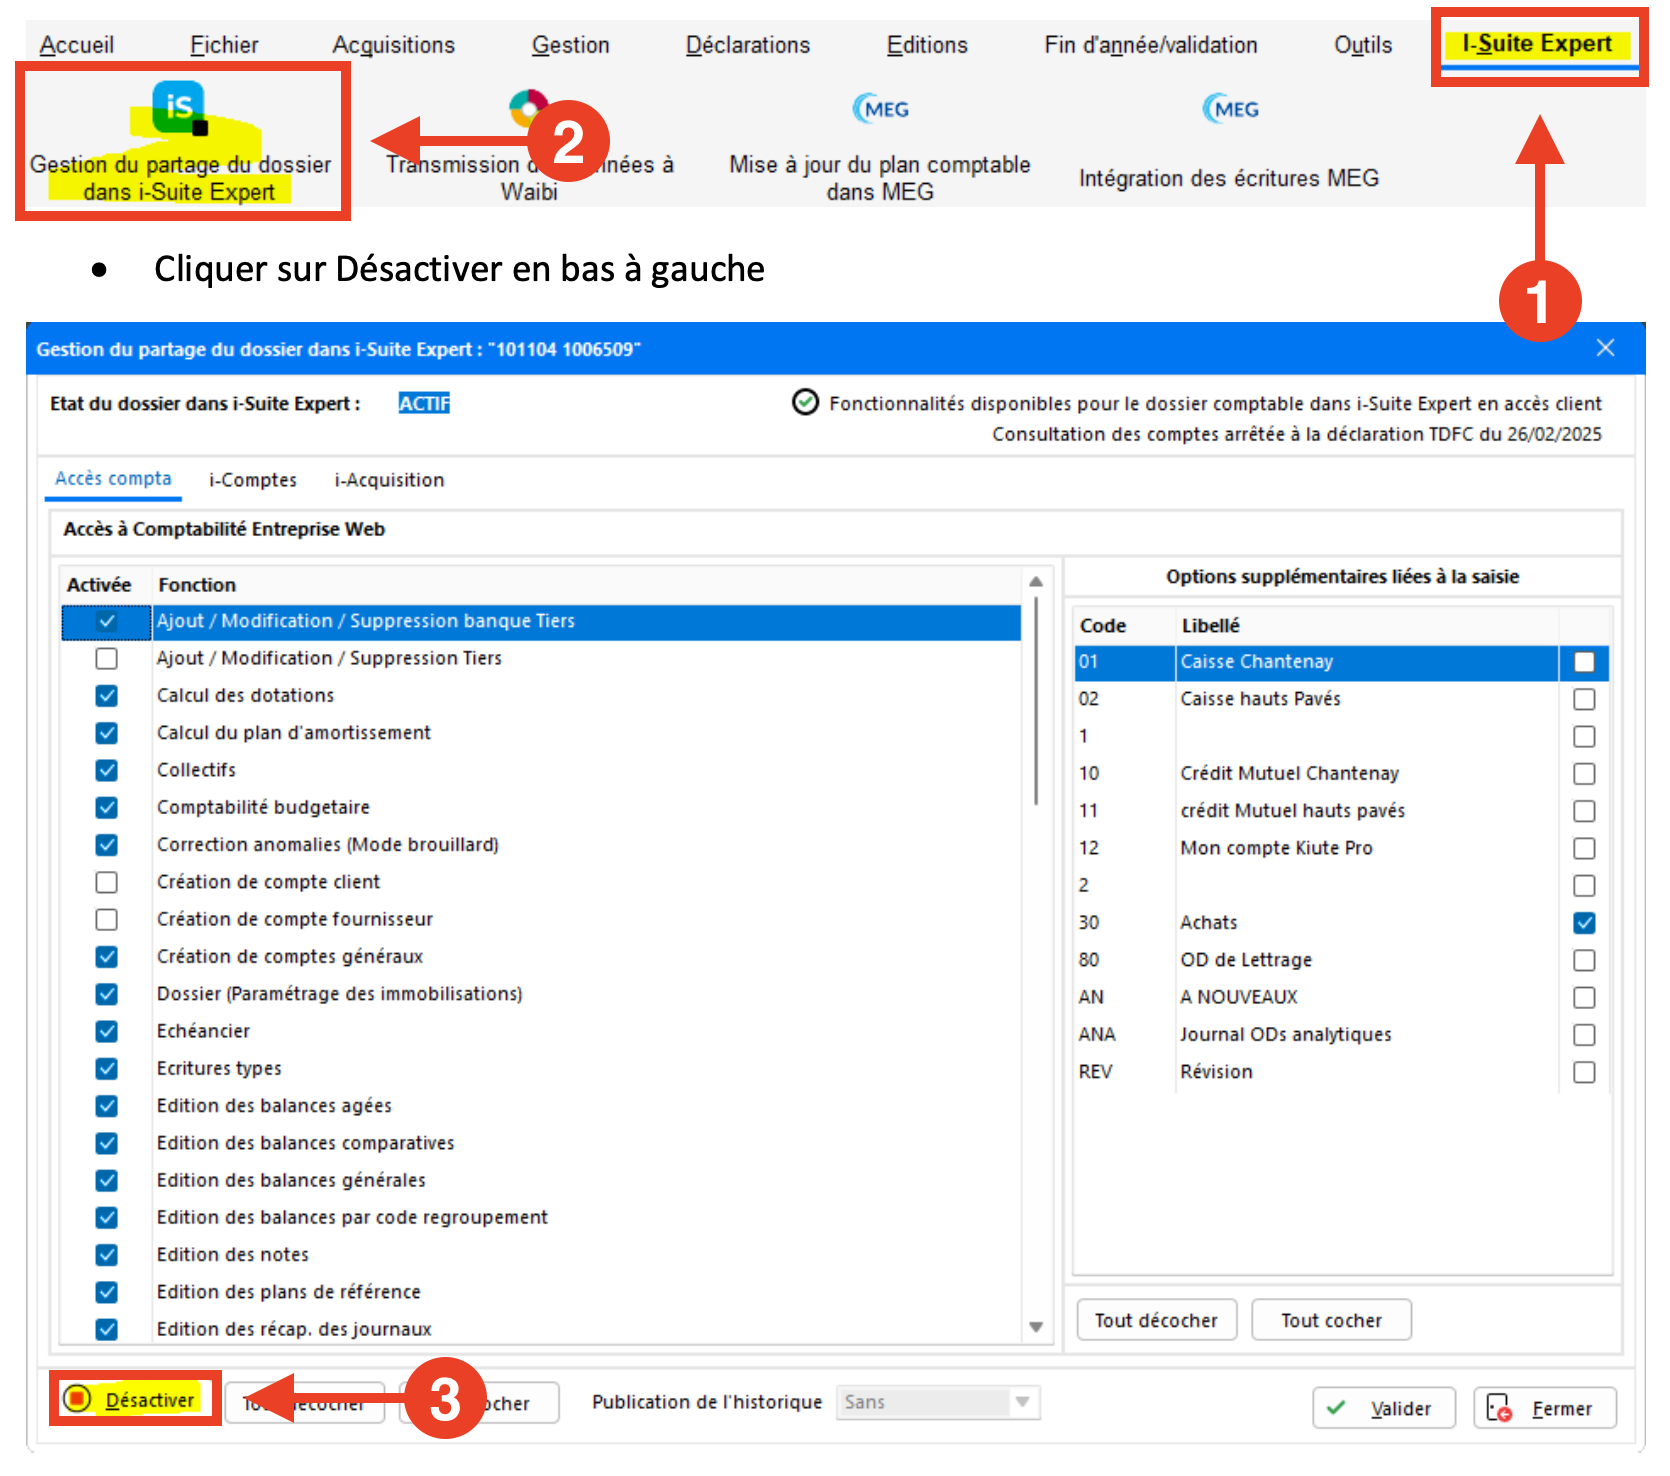Click Tout cocher under journal options
1670x1476 pixels.
(1332, 1320)
